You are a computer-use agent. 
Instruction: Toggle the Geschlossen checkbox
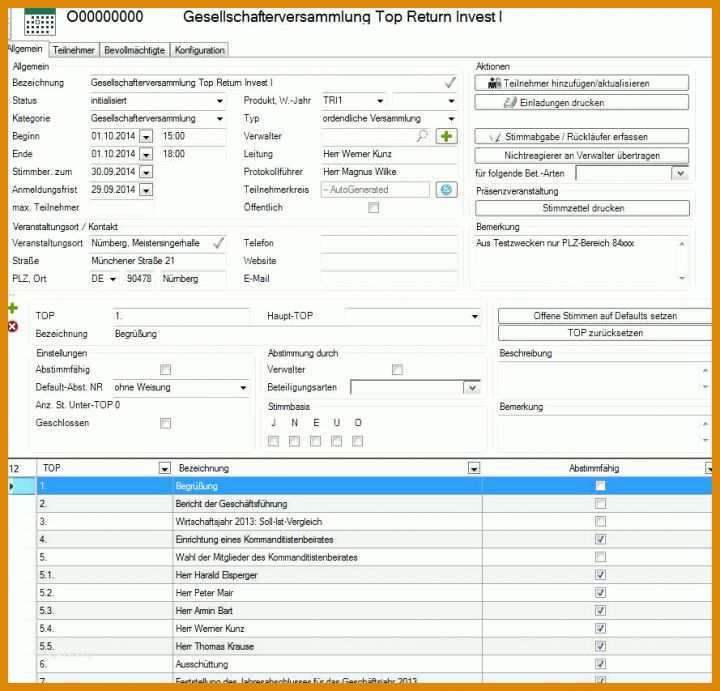(x=165, y=423)
